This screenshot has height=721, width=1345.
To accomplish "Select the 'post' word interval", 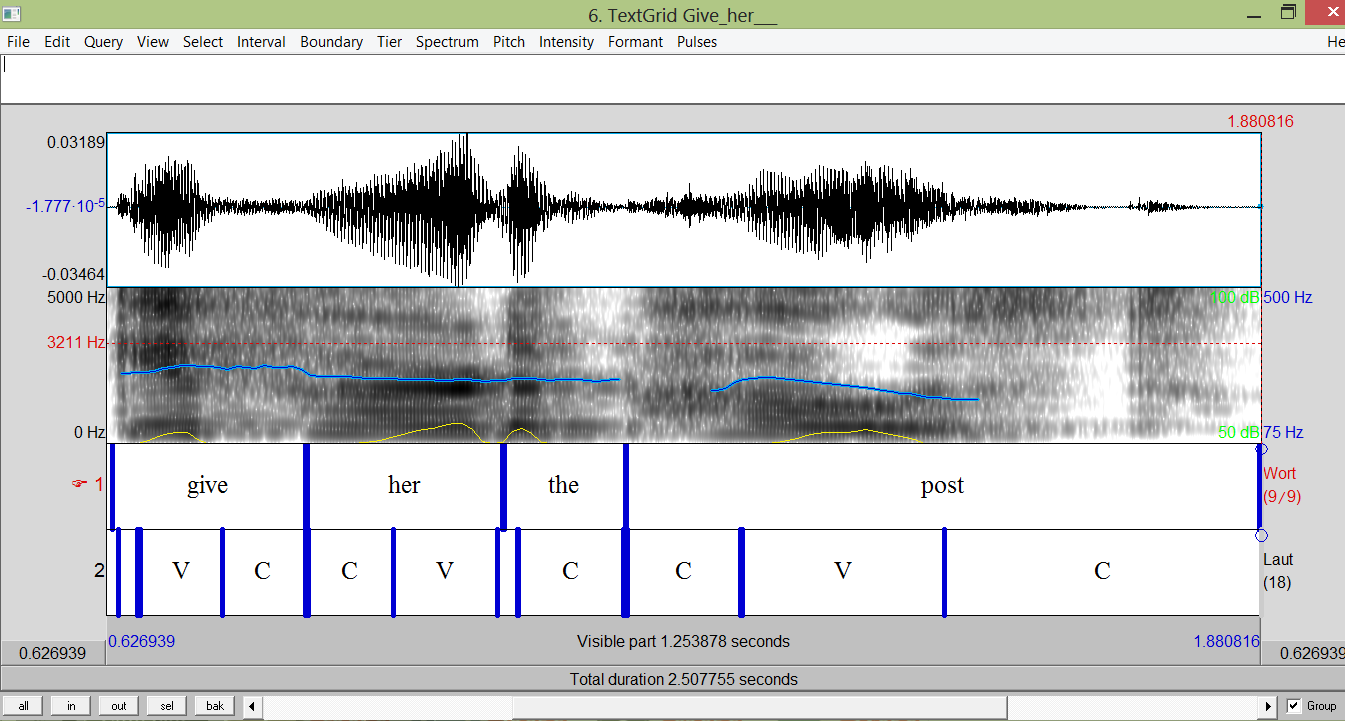I will (942, 486).
